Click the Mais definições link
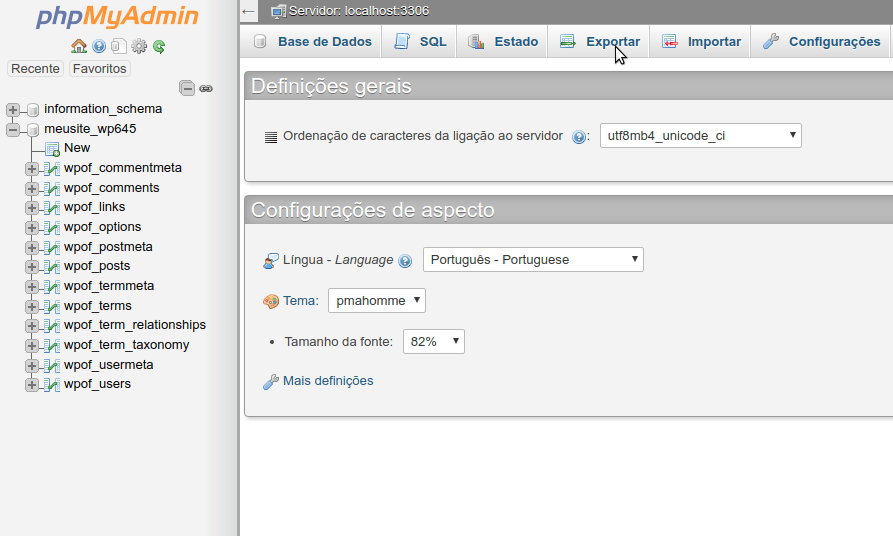Image resolution: width=893 pixels, height=536 pixels. click(x=327, y=381)
